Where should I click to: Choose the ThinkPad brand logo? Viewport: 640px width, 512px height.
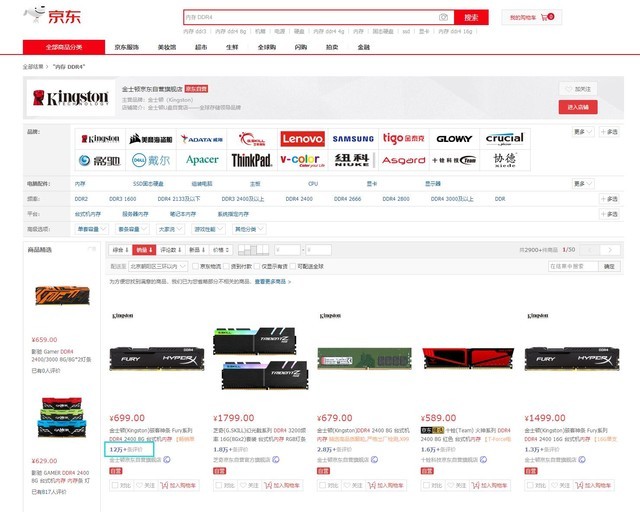[x=251, y=160]
